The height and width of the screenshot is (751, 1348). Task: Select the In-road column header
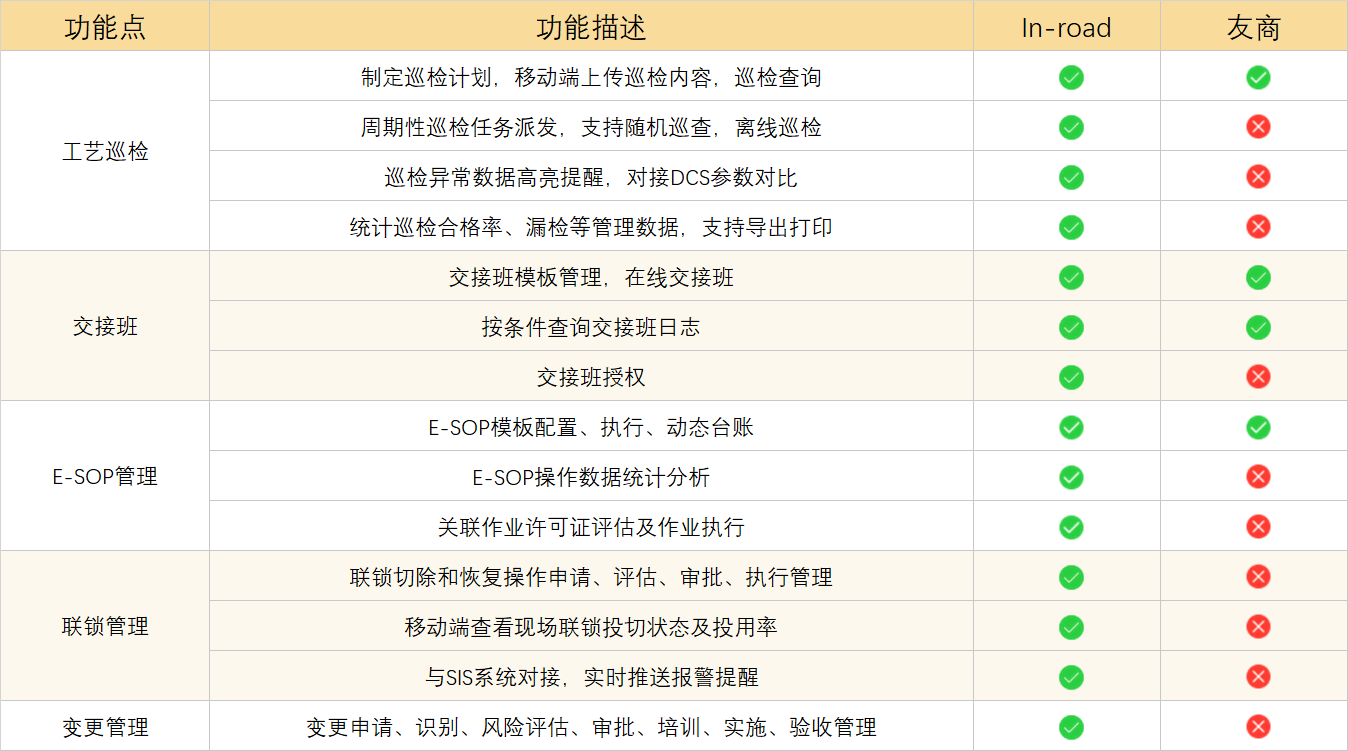(x=1066, y=27)
